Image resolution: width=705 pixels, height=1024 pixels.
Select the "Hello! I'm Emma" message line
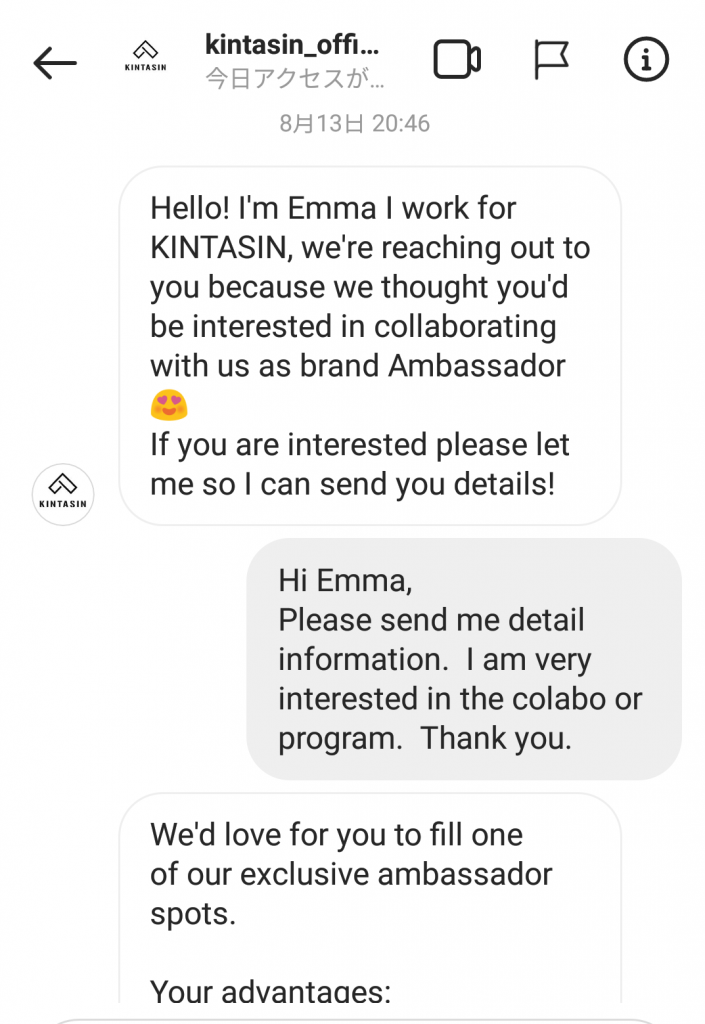pos(333,209)
